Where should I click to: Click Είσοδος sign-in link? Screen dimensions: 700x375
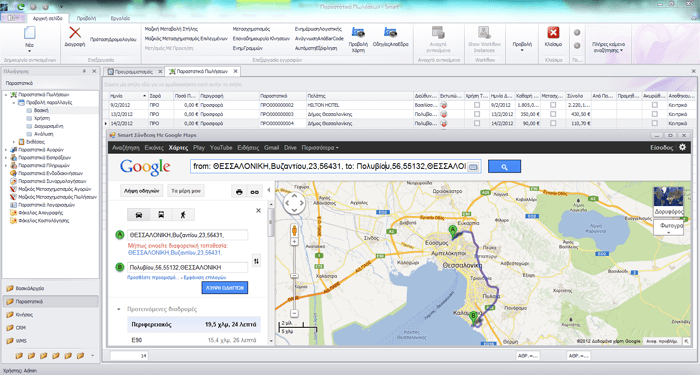tap(662, 147)
